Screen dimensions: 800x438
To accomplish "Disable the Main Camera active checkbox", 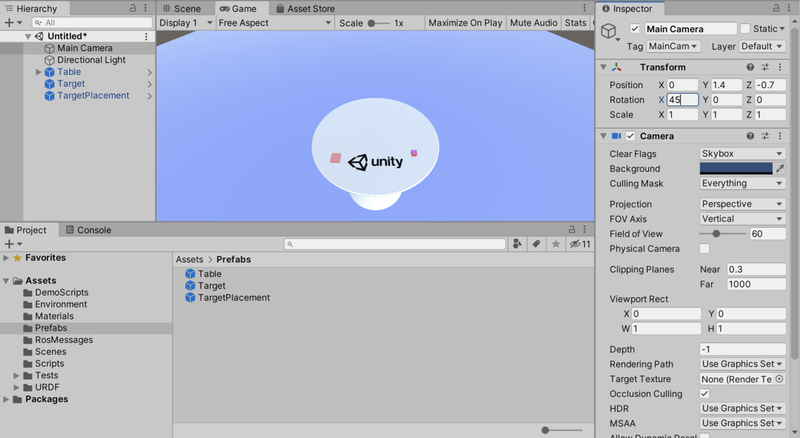I will click(635, 29).
